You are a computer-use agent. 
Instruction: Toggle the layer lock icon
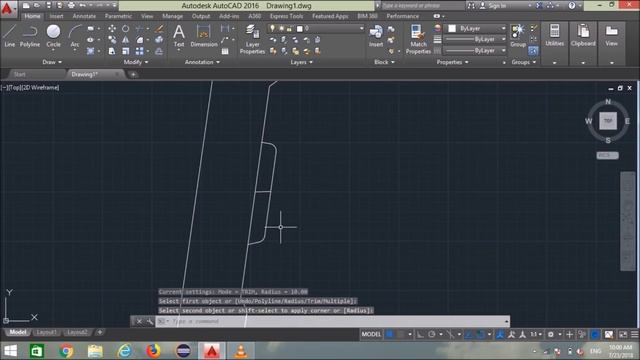[x=289, y=28]
